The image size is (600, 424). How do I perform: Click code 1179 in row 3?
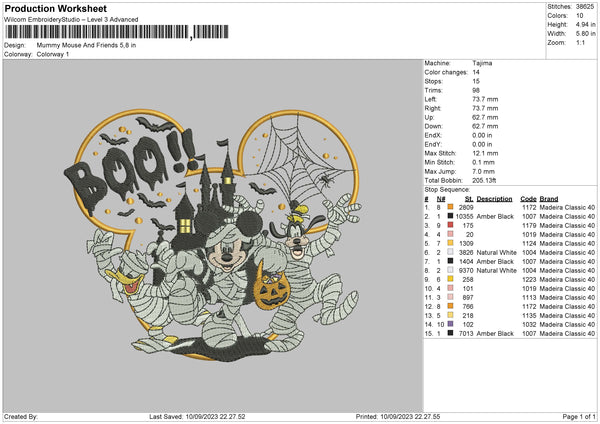529,225
